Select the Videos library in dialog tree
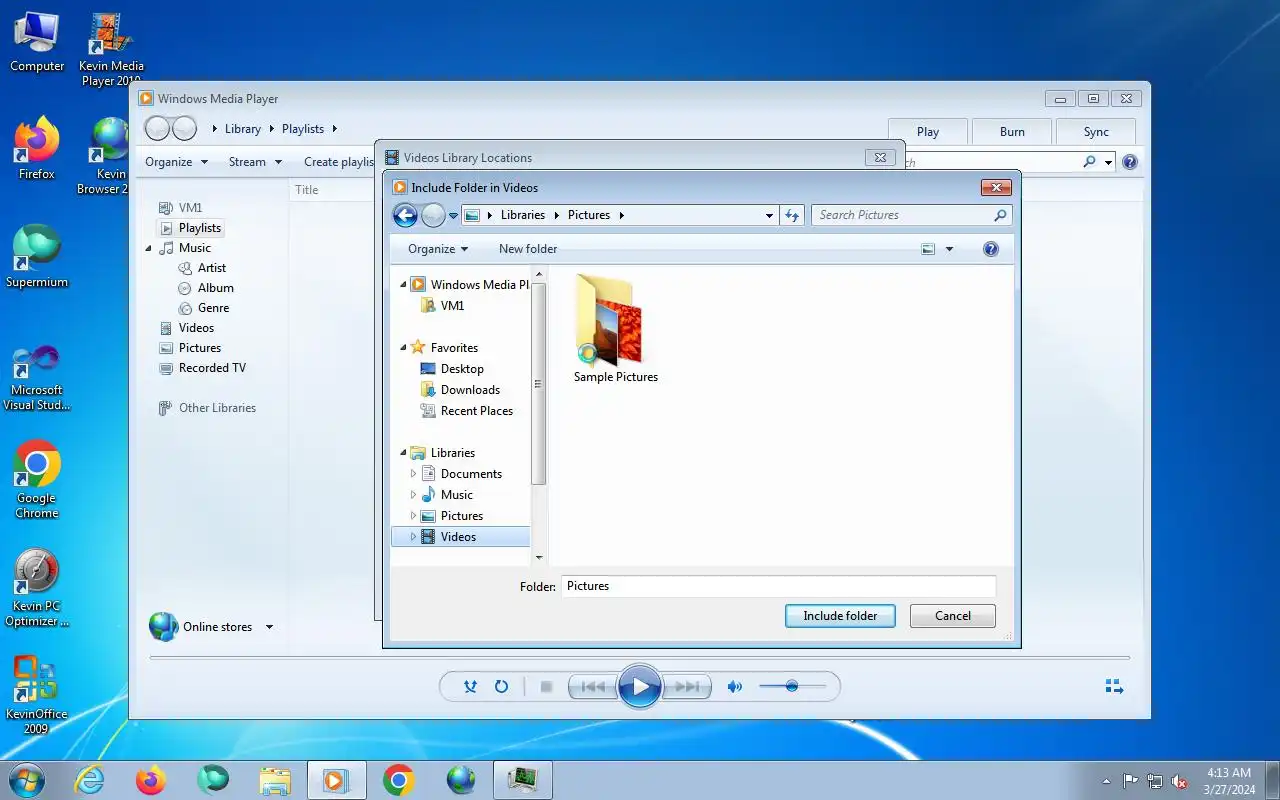 tap(459, 537)
